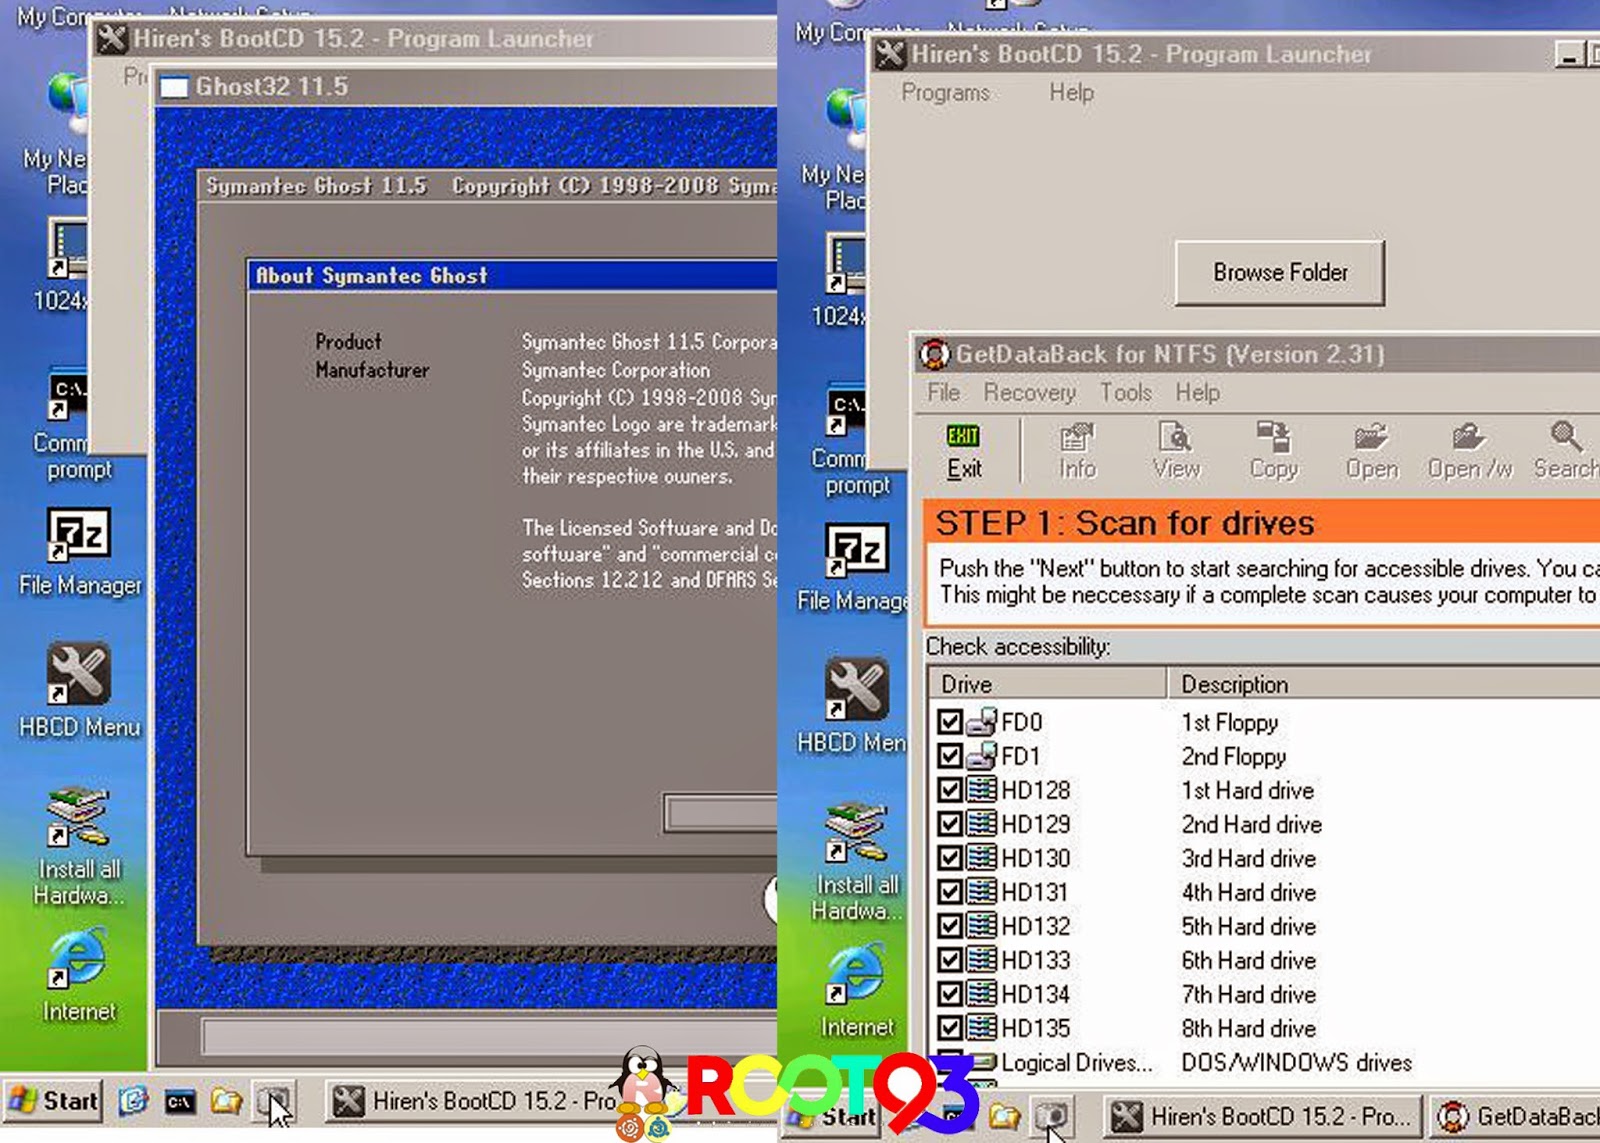Disable scanning of HD130 3rd Hard drive
The image size is (1600, 1143).
(x=951, y=858)
